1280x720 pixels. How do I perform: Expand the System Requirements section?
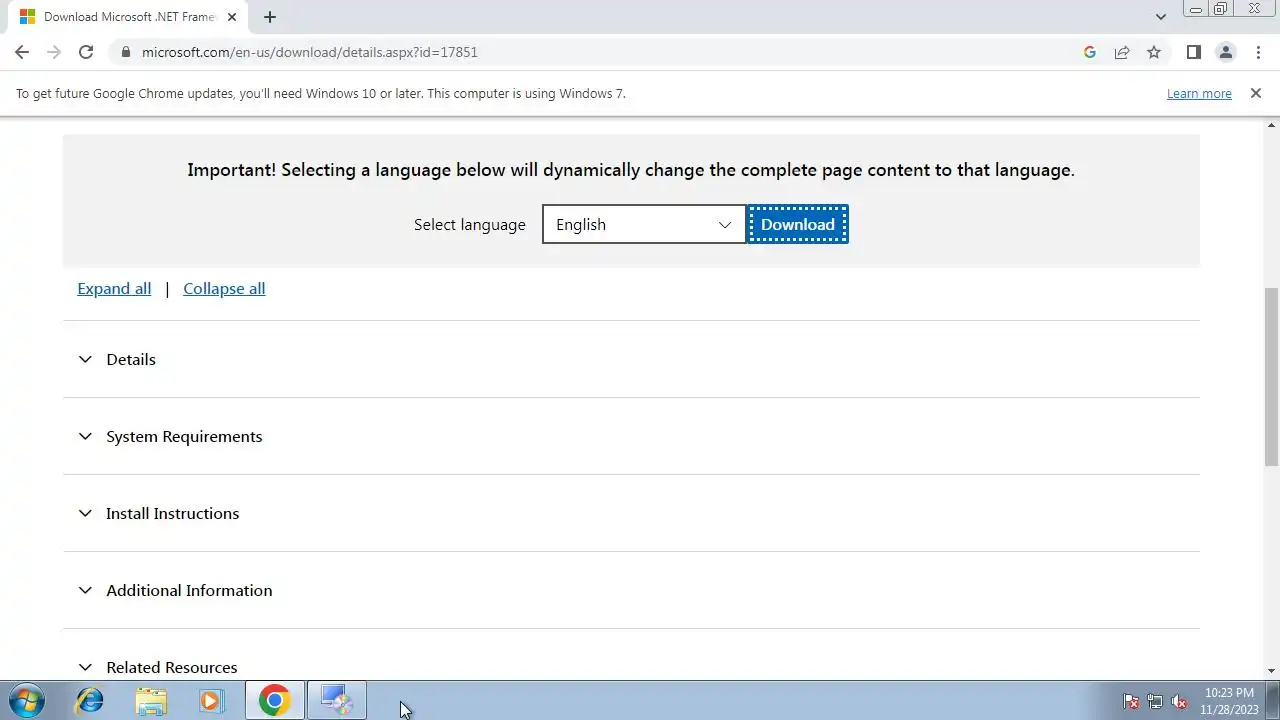(631, 436)
